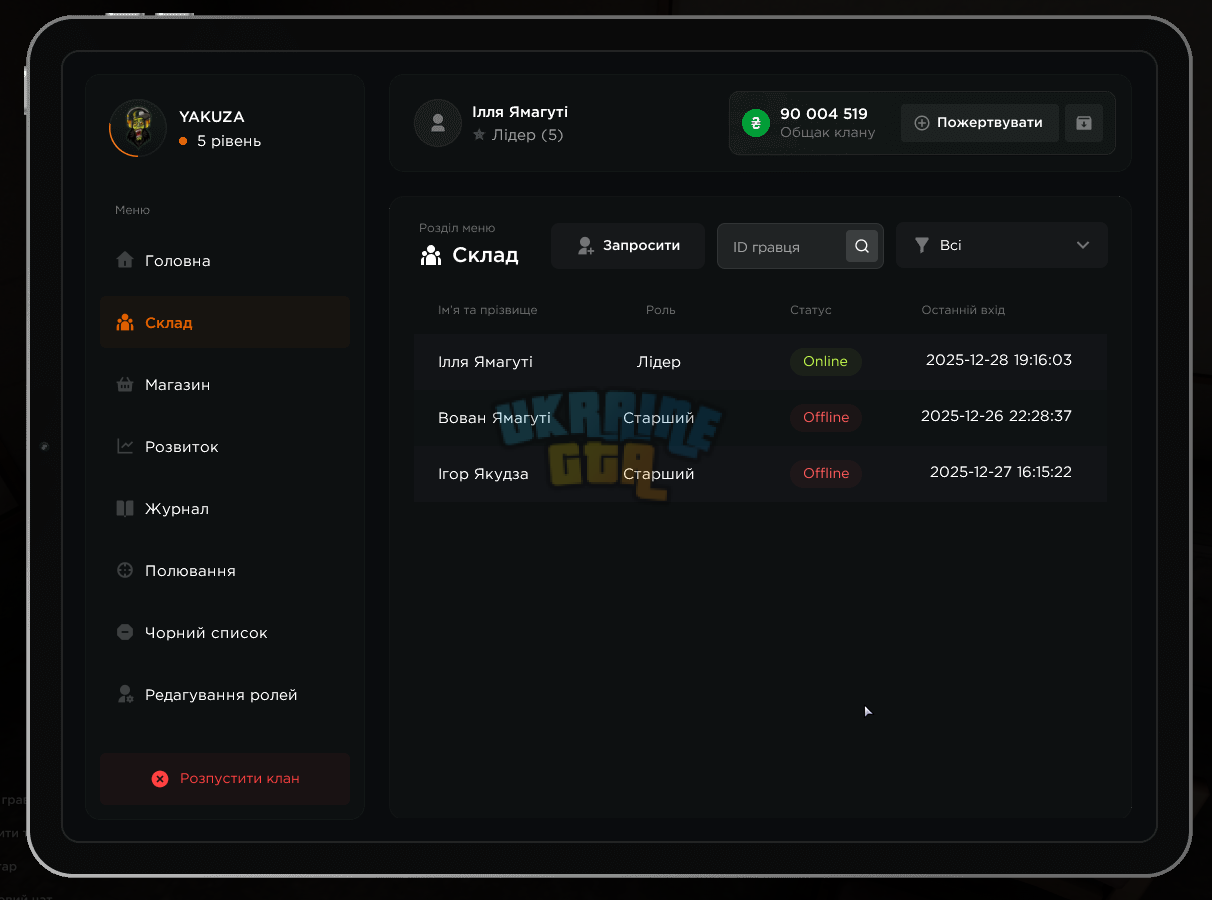
Task: Open the Магазин menu item
Action: coord(225,384)
